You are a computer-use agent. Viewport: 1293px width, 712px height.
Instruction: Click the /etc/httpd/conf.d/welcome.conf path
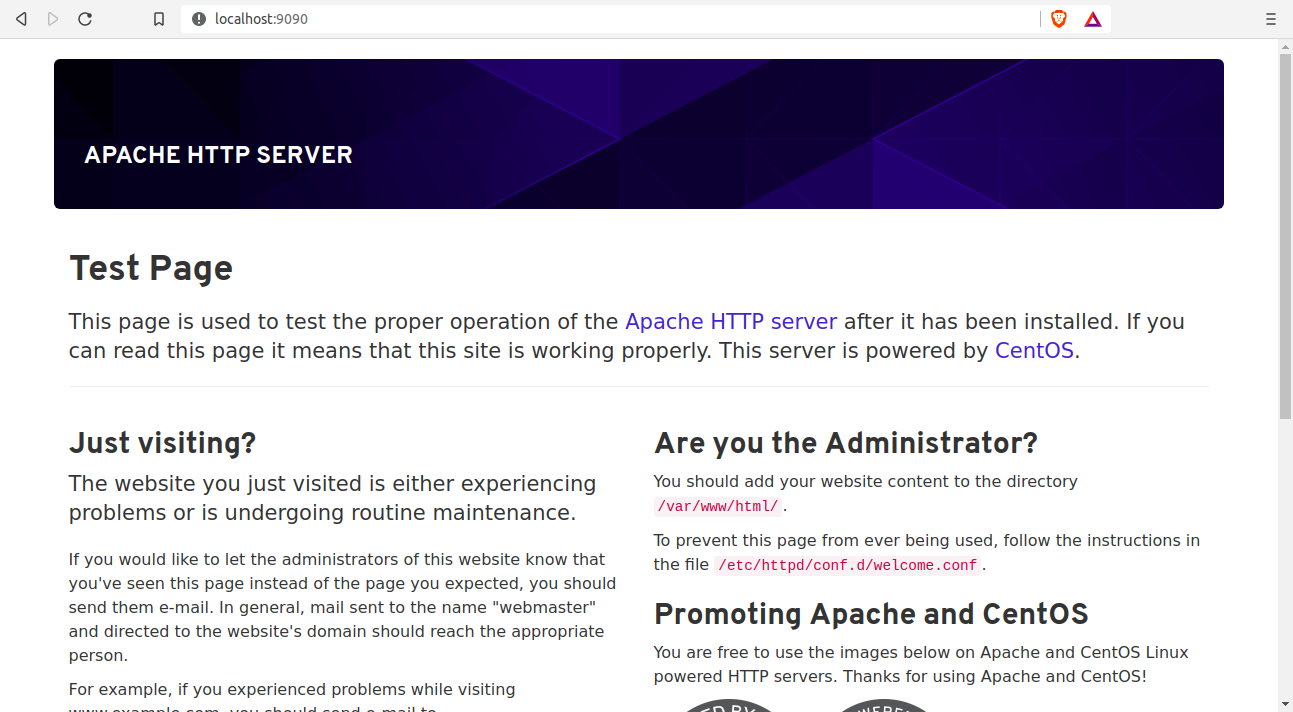[847, 565]
